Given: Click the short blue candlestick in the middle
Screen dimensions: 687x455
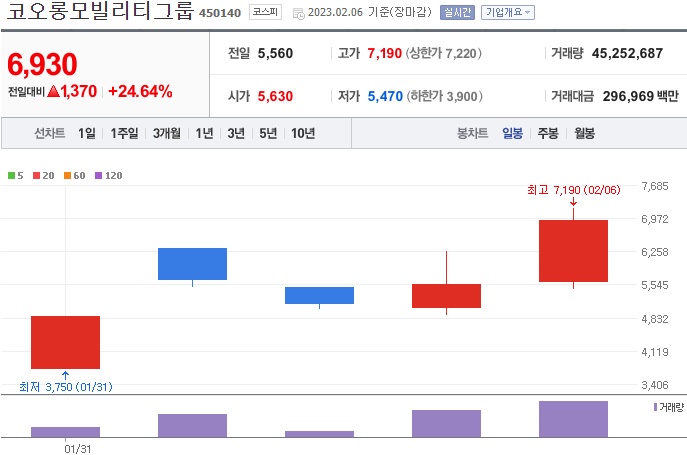Looking at the screenshot, I should pos(319,295).
